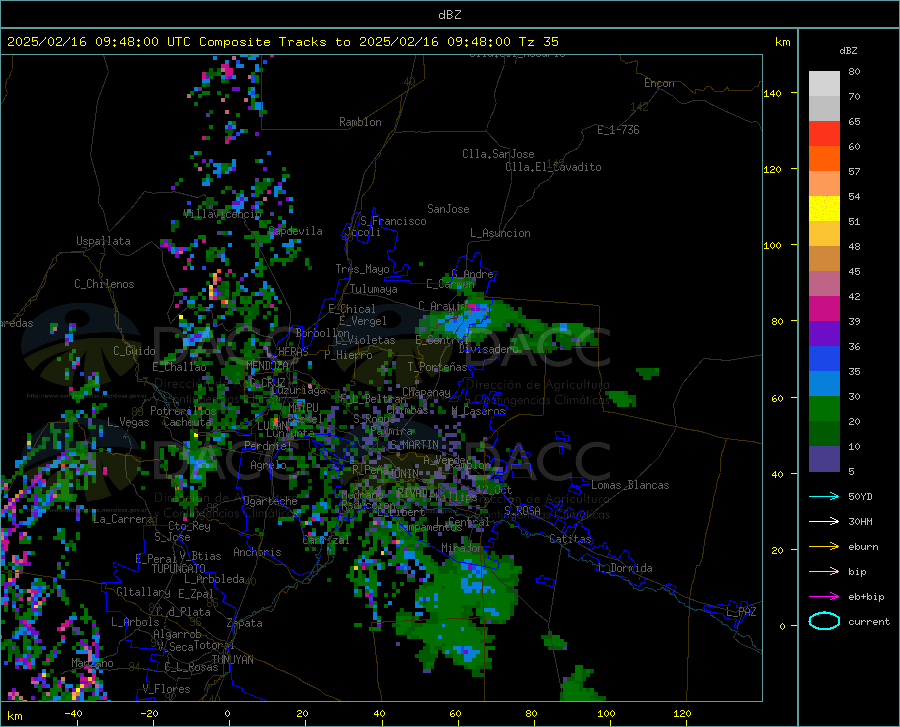The image size is (900, 727).
Task: Select the L_Vegas location label
Action: (x=128, y=422)
